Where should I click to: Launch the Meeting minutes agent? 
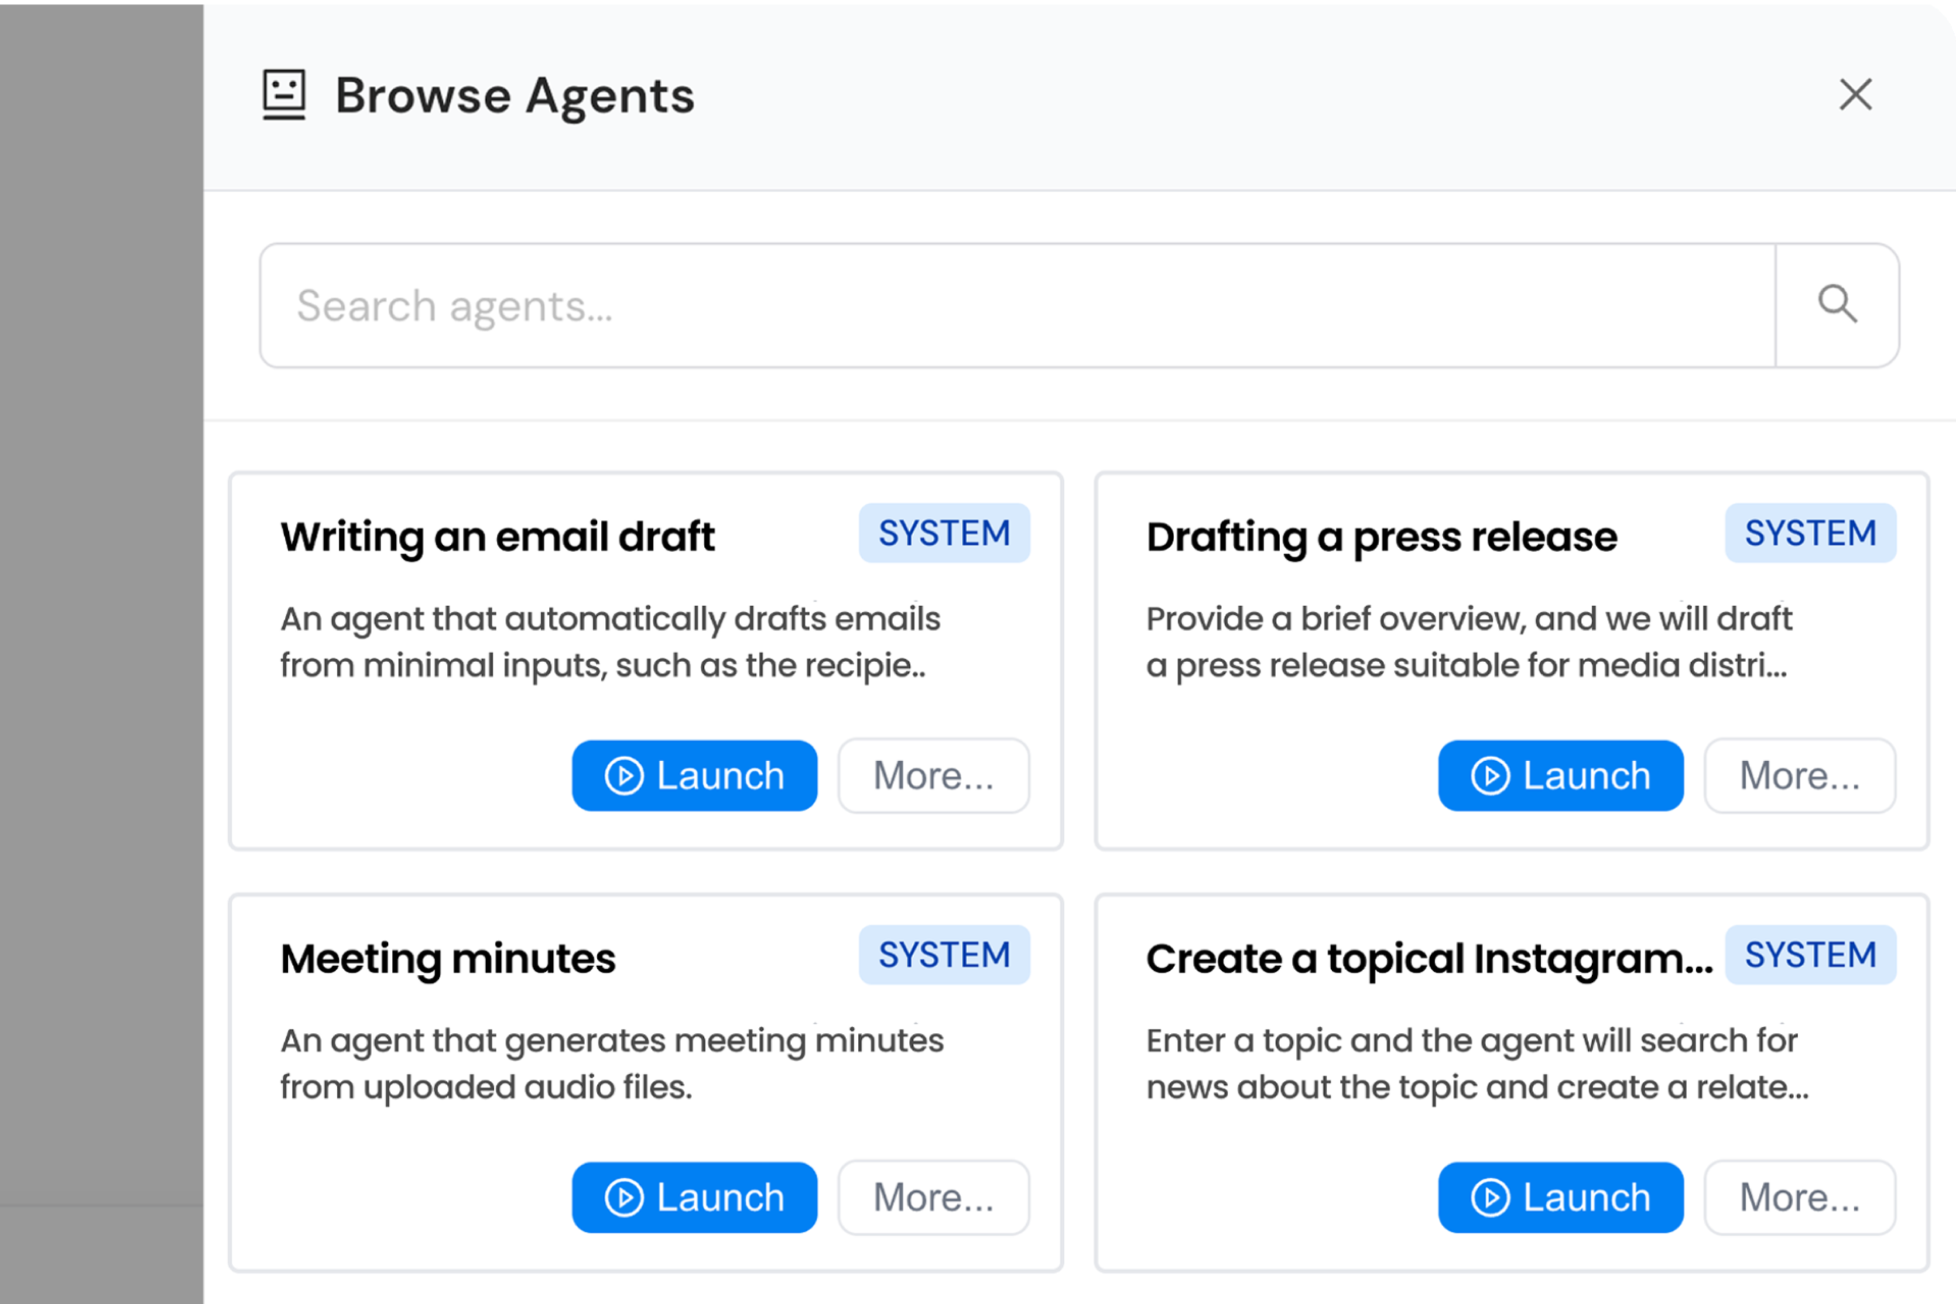pos(694,1197)
